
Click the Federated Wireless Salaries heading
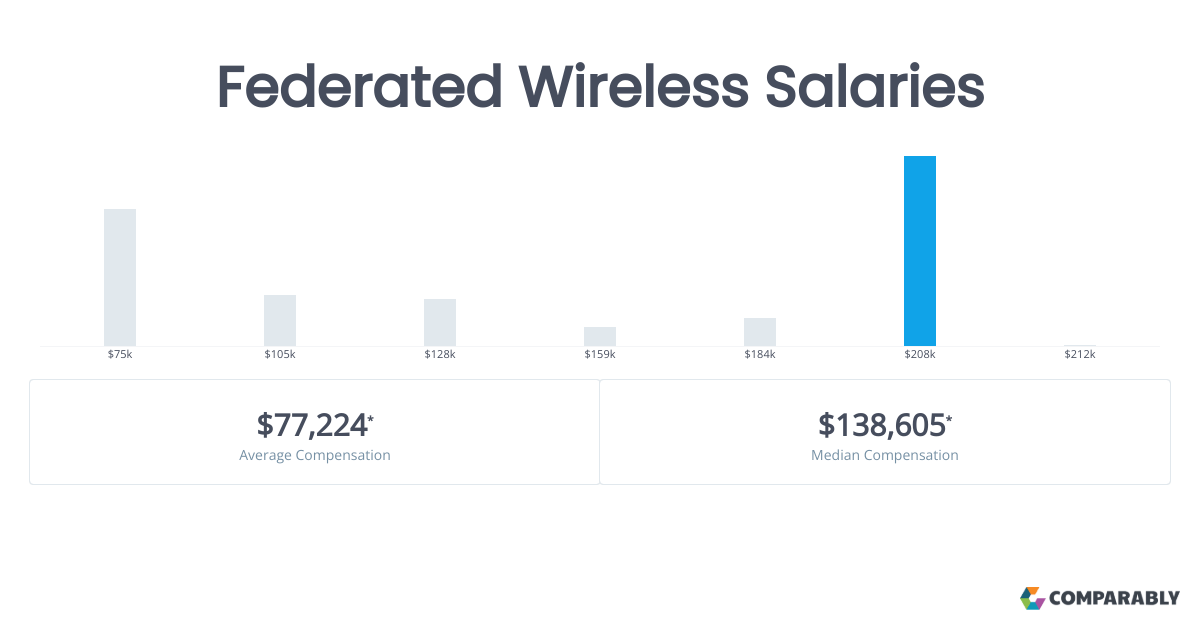click(600, 87)
